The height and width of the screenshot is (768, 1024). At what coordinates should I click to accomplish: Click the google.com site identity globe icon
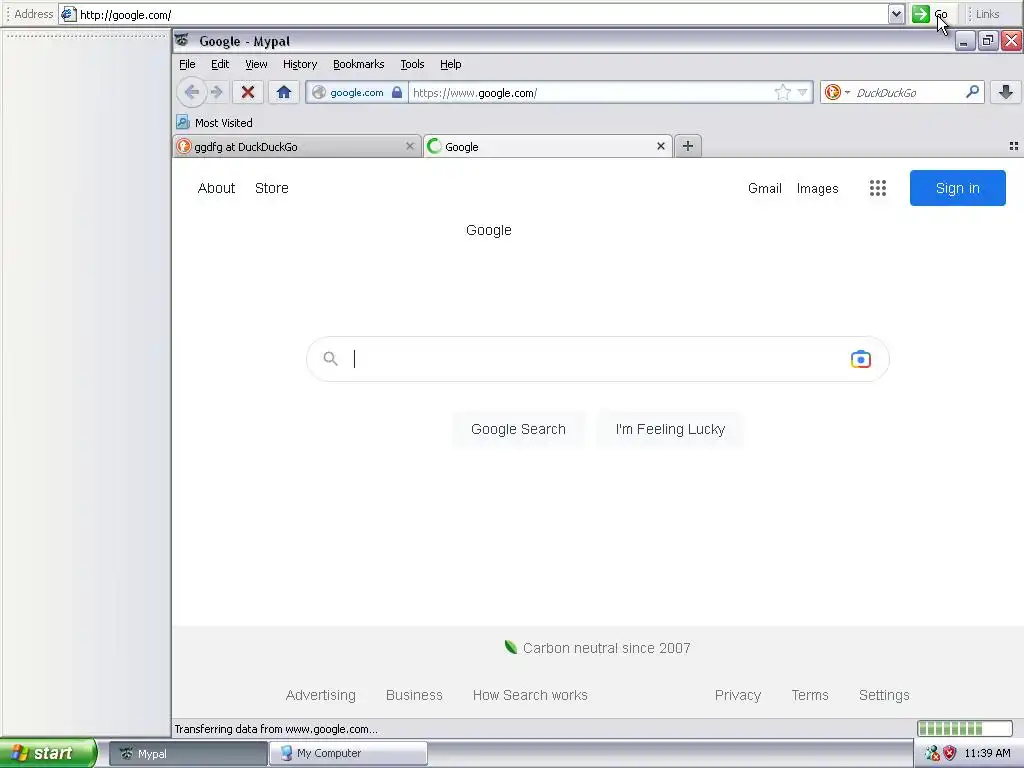pos(319,93)
